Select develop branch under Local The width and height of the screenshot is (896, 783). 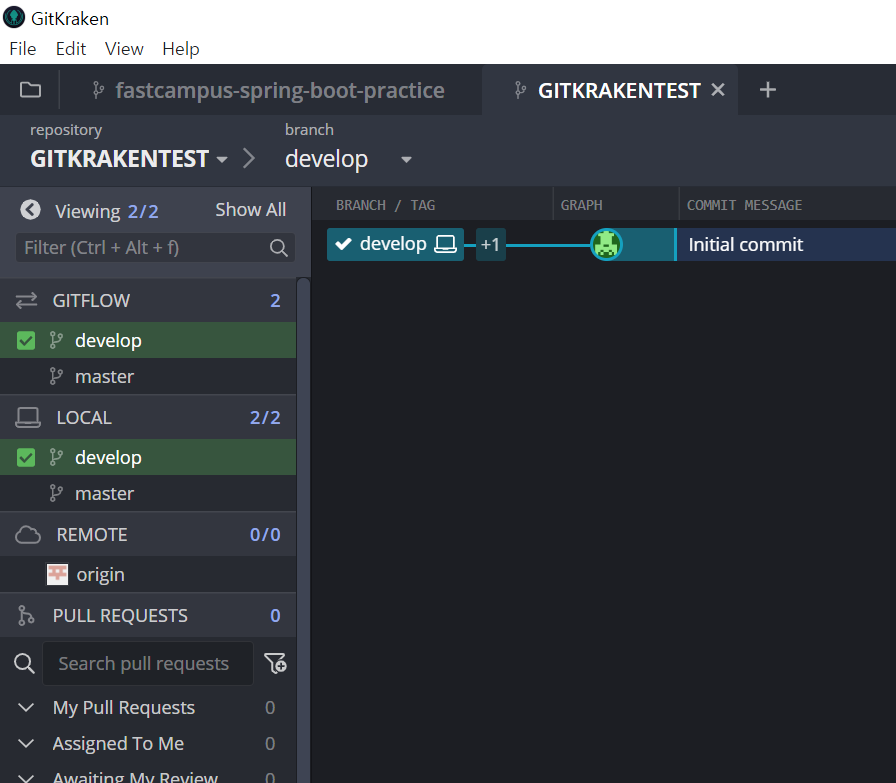148,457
